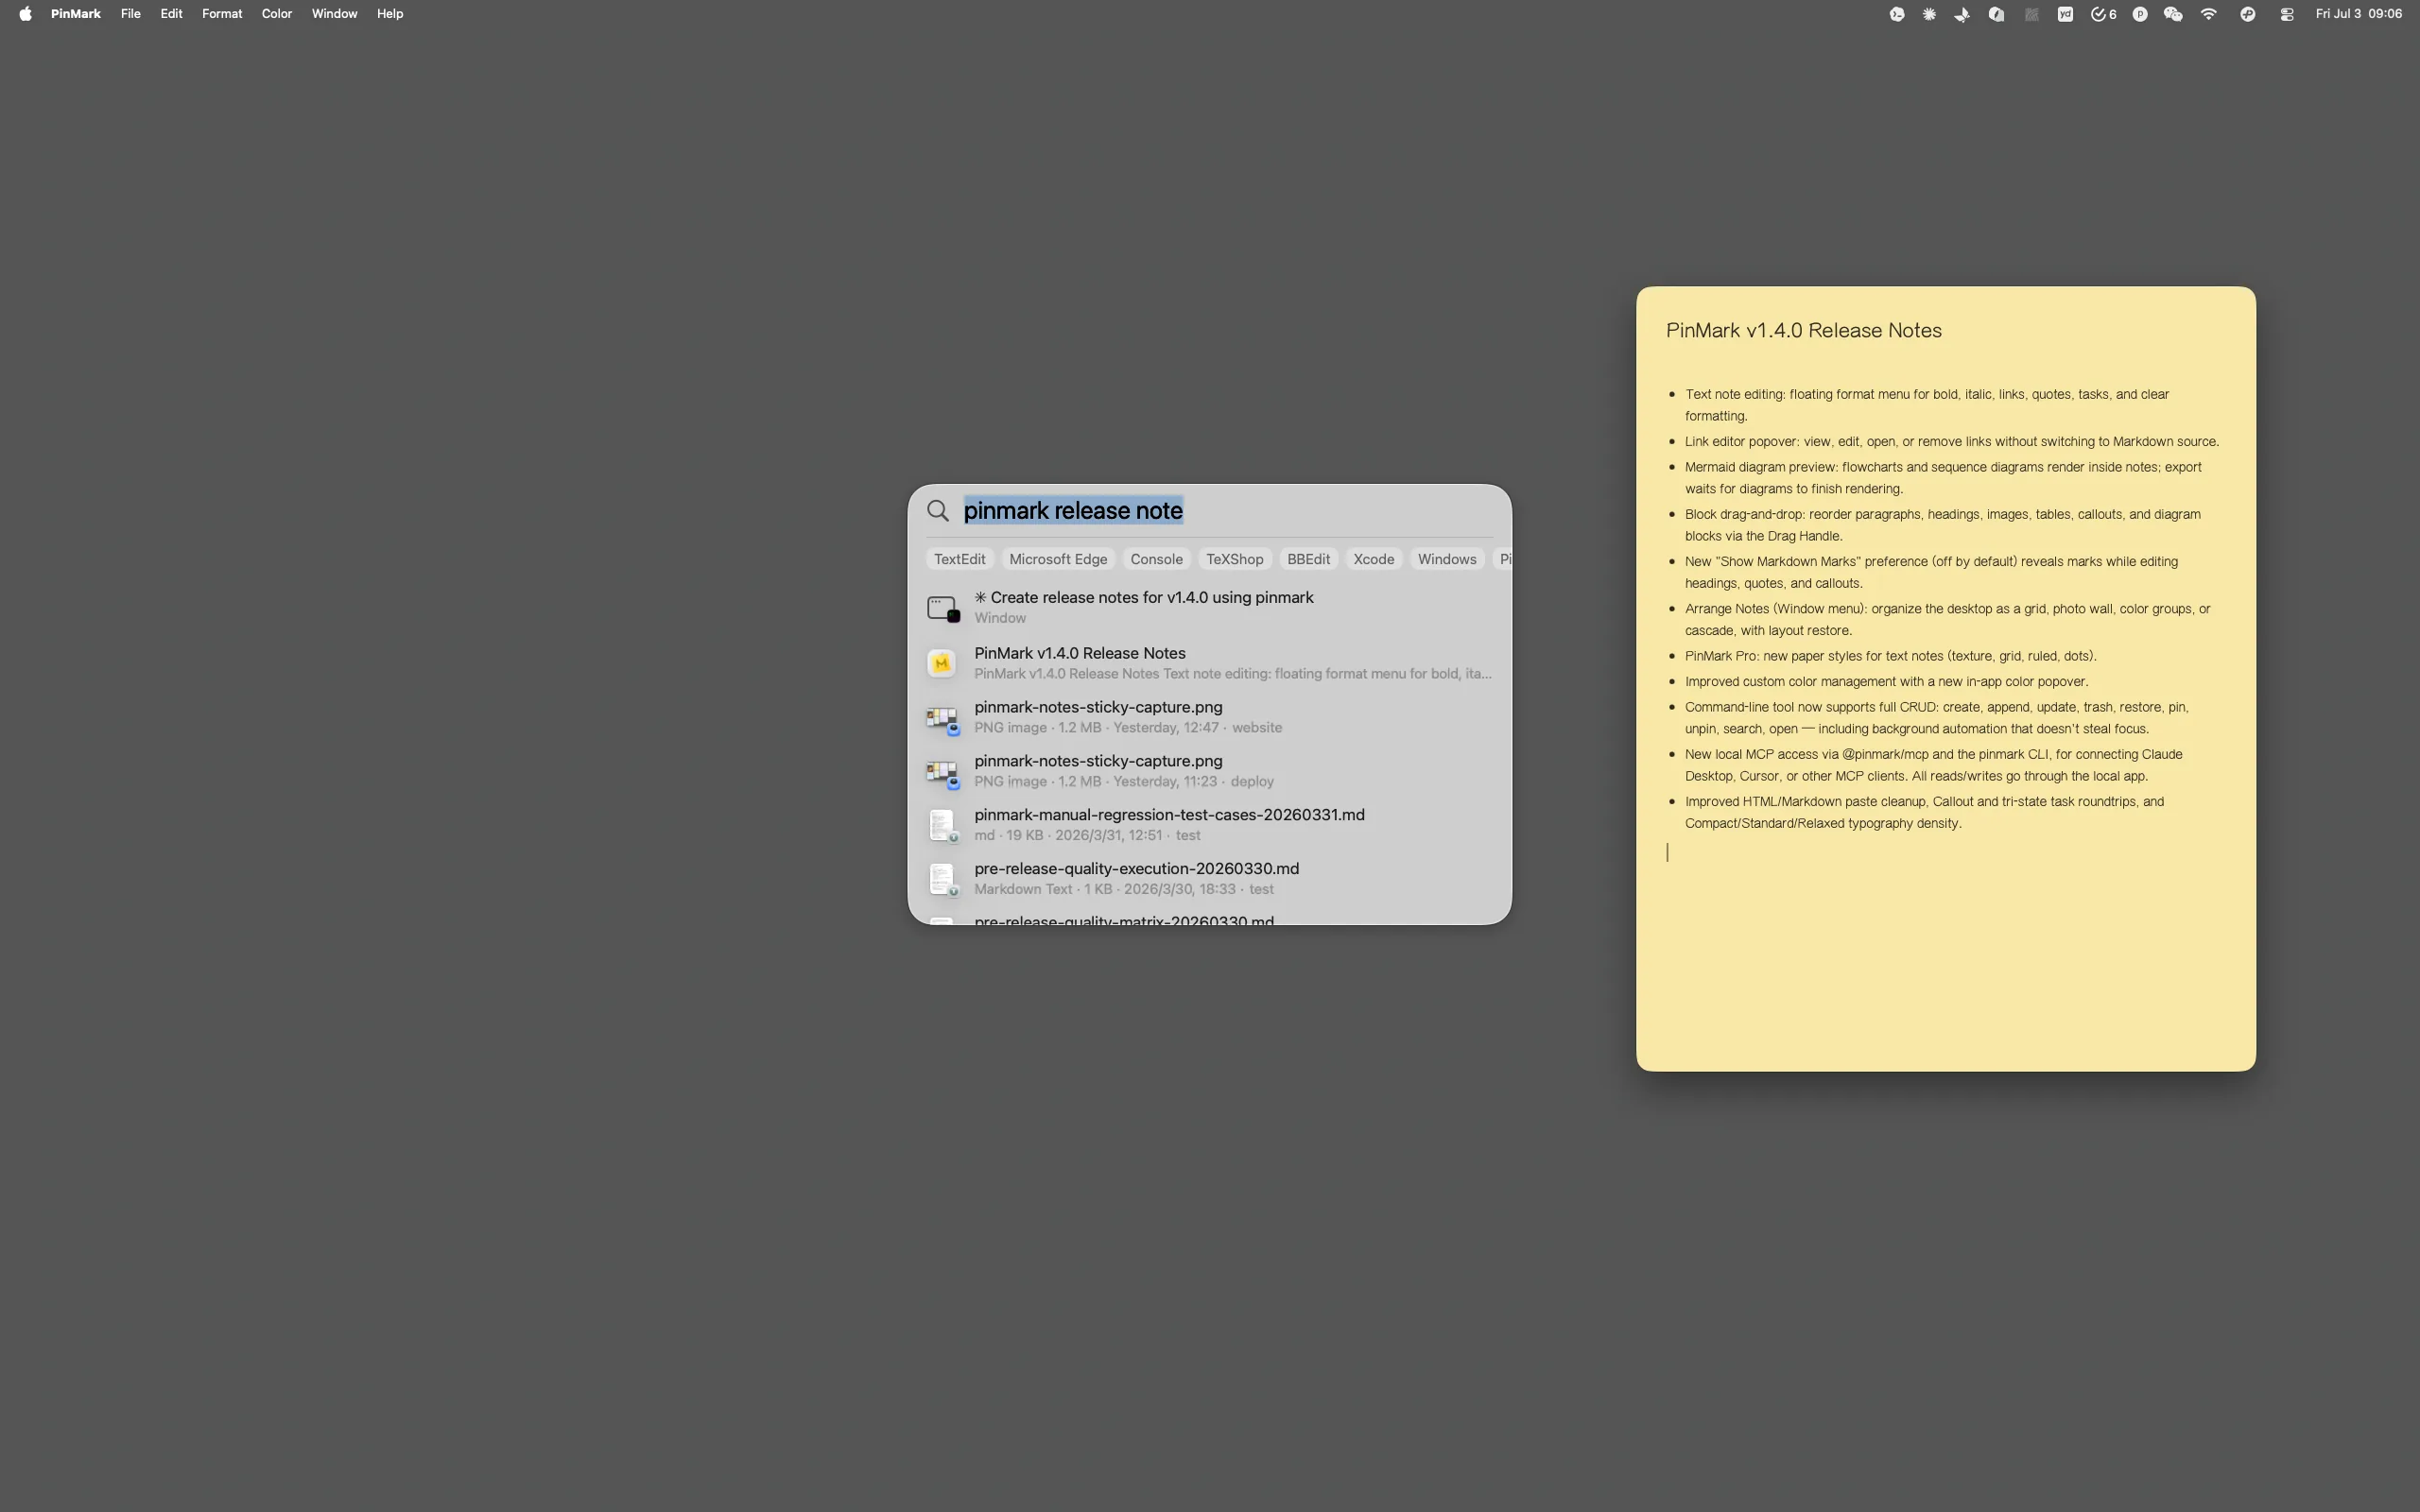The width and height of the screenshot is (2420, 1512).
Task: Filter results by TextEdit chip
Action: click(x=960, y=559)
